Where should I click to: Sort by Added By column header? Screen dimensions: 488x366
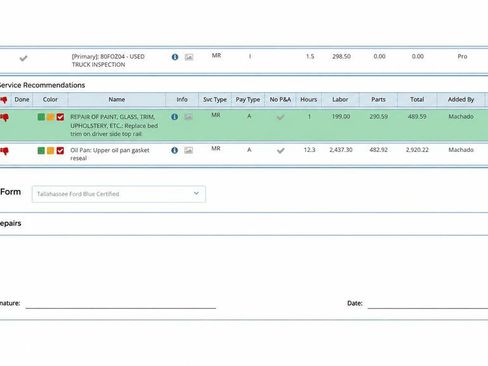(x=461, y=100)
